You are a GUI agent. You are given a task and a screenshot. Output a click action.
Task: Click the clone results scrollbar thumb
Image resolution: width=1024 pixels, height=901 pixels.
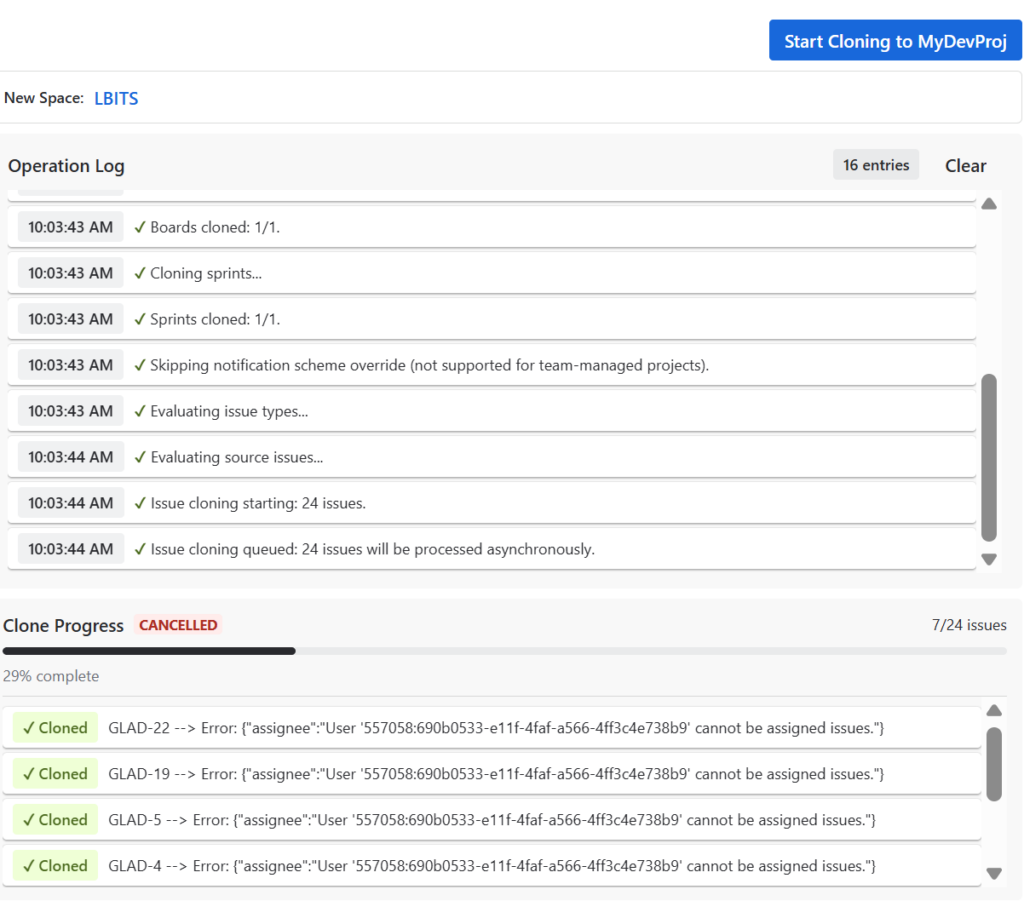993,763
